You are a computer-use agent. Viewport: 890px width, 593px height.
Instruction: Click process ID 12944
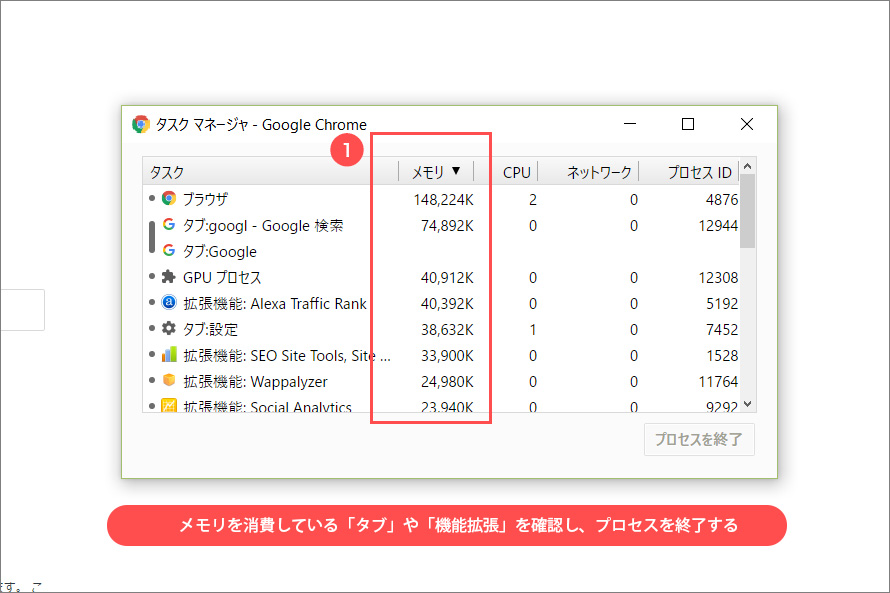pyautogui.click(x=718, y=226)
